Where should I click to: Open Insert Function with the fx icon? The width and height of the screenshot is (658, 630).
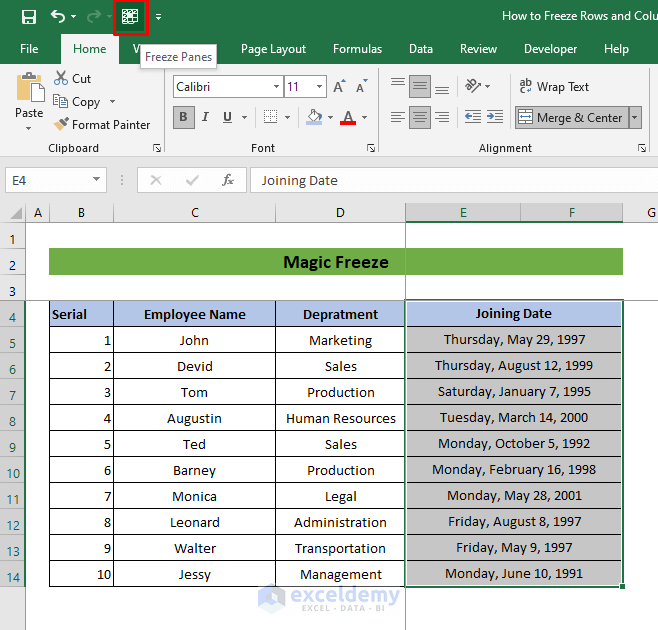(228, 180)
